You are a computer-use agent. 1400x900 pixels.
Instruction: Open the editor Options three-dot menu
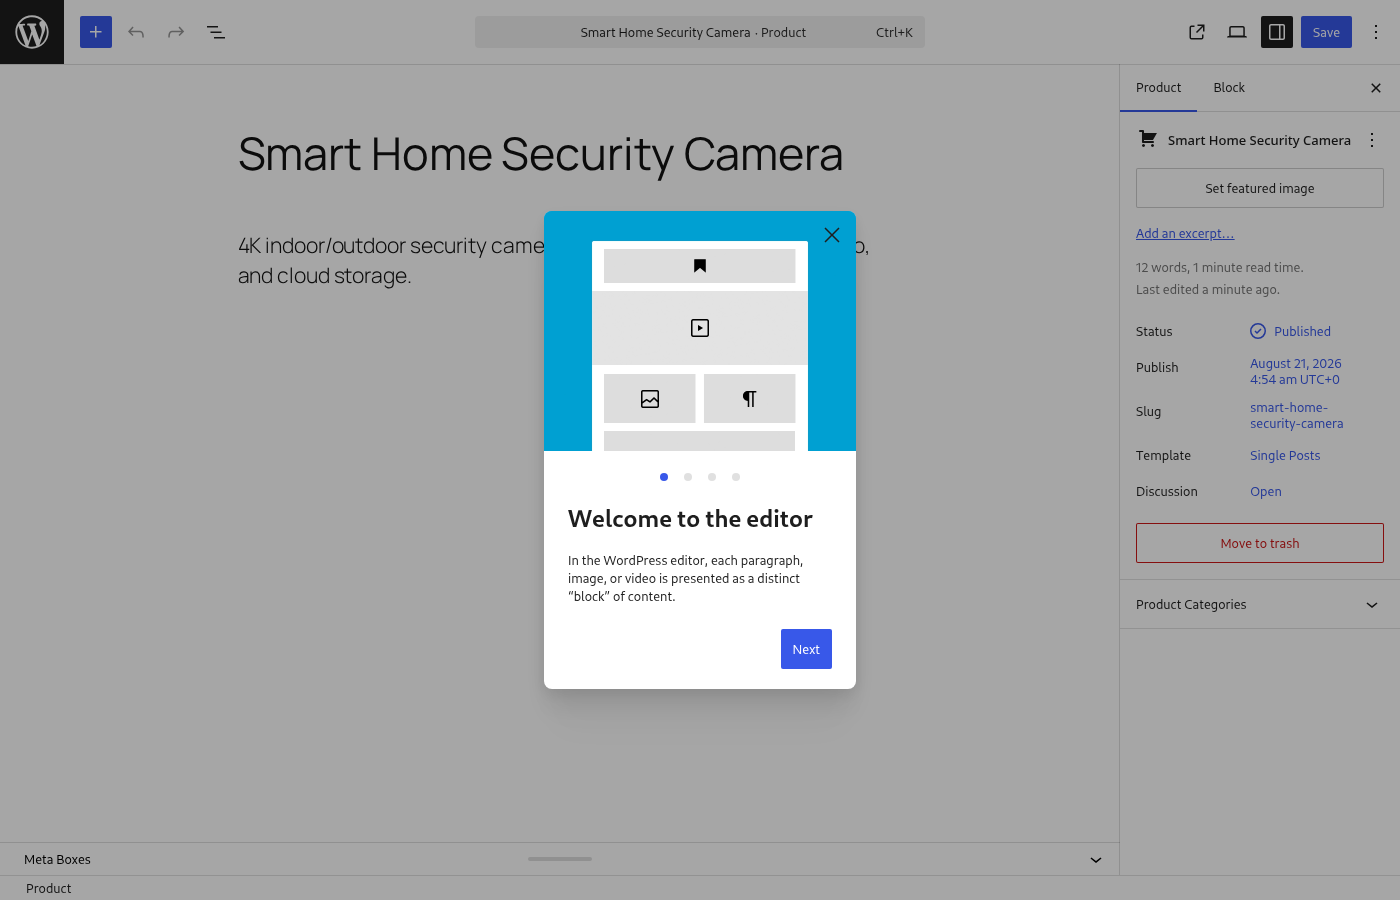tap(1376, 32)
